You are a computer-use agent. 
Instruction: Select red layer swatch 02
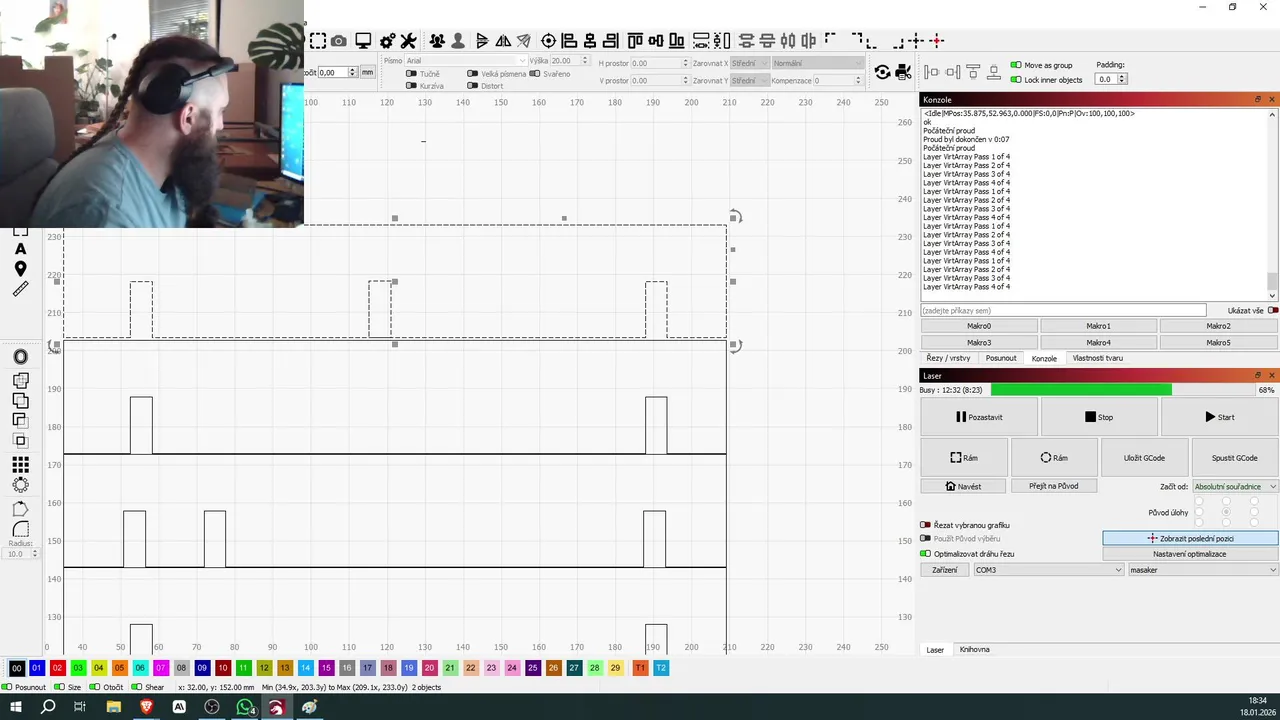pyautogui.click(x=58, y=668)
